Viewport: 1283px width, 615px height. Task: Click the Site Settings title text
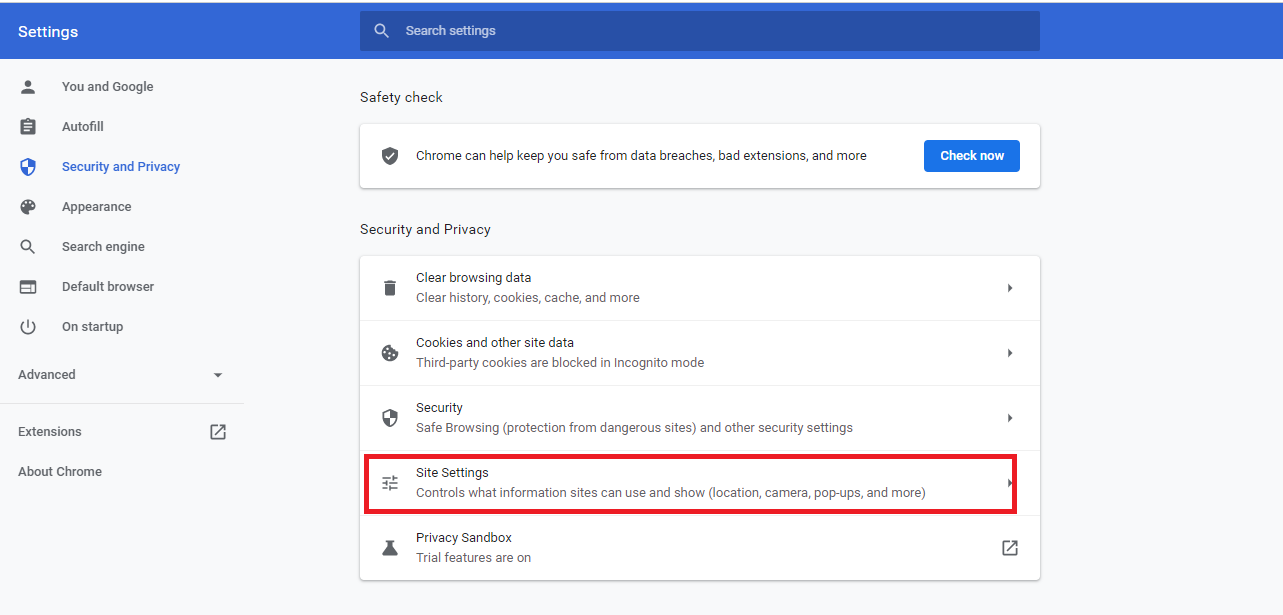(x=452, y=473)
